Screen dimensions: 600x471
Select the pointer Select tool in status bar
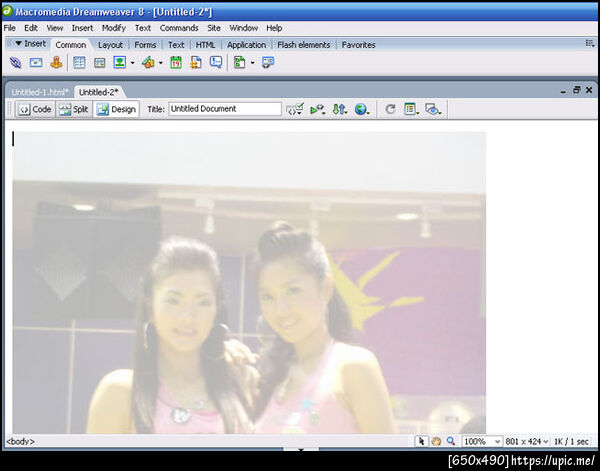[x=421, y=441]
